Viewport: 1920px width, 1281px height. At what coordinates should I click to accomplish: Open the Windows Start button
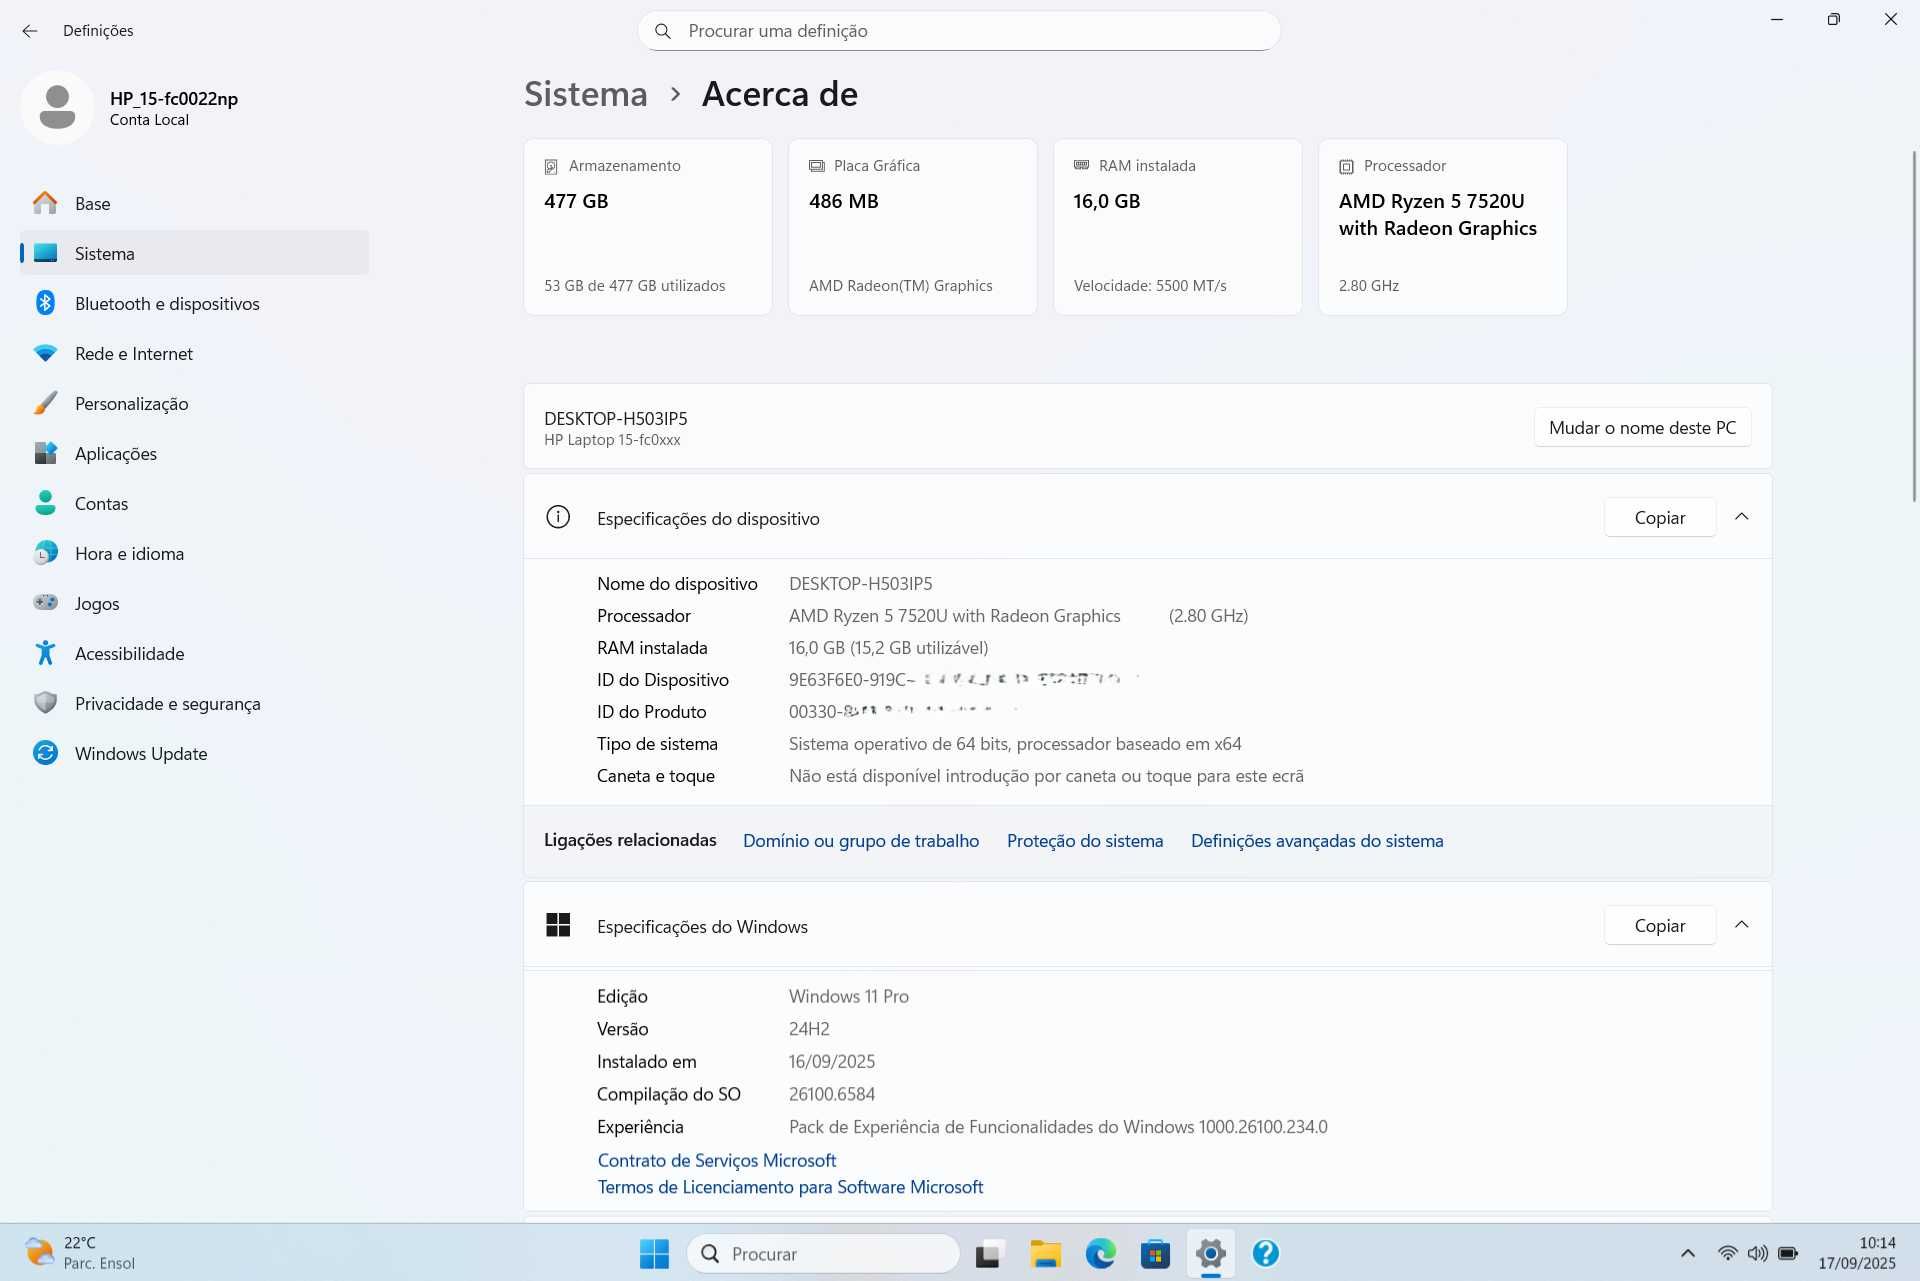click(654, 1253)
